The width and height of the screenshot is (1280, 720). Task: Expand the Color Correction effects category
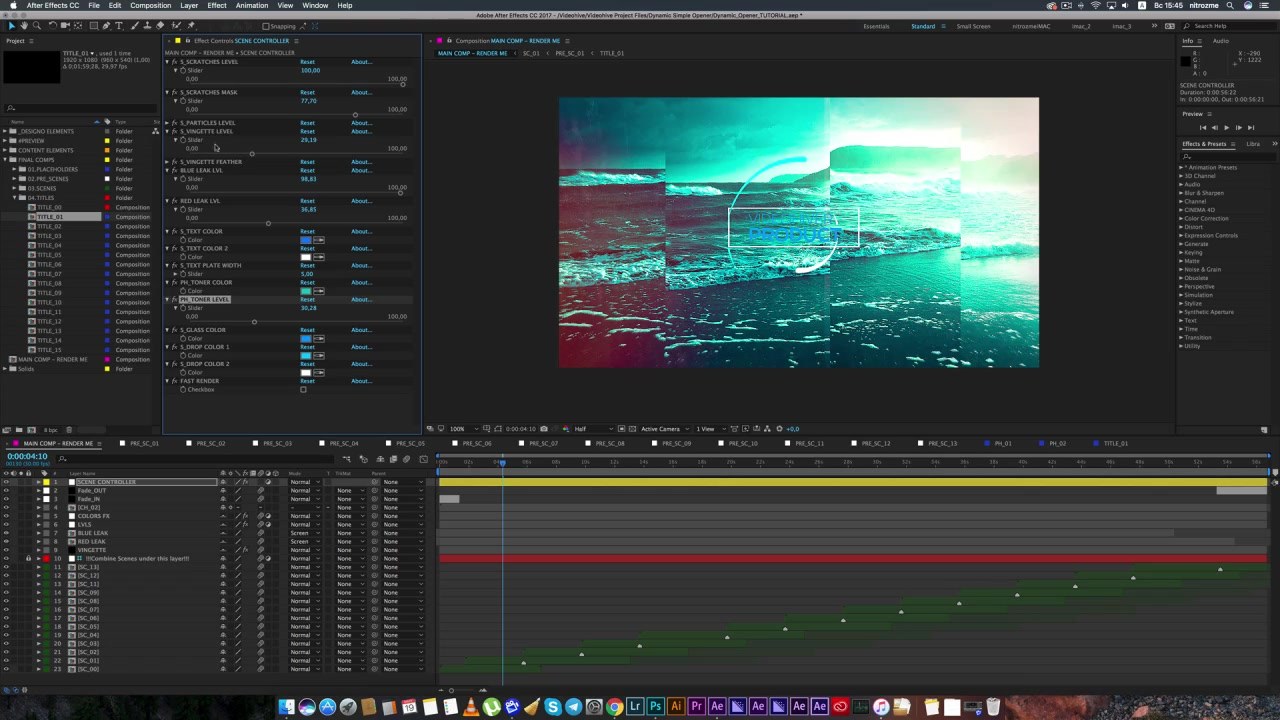point(1181,219)
